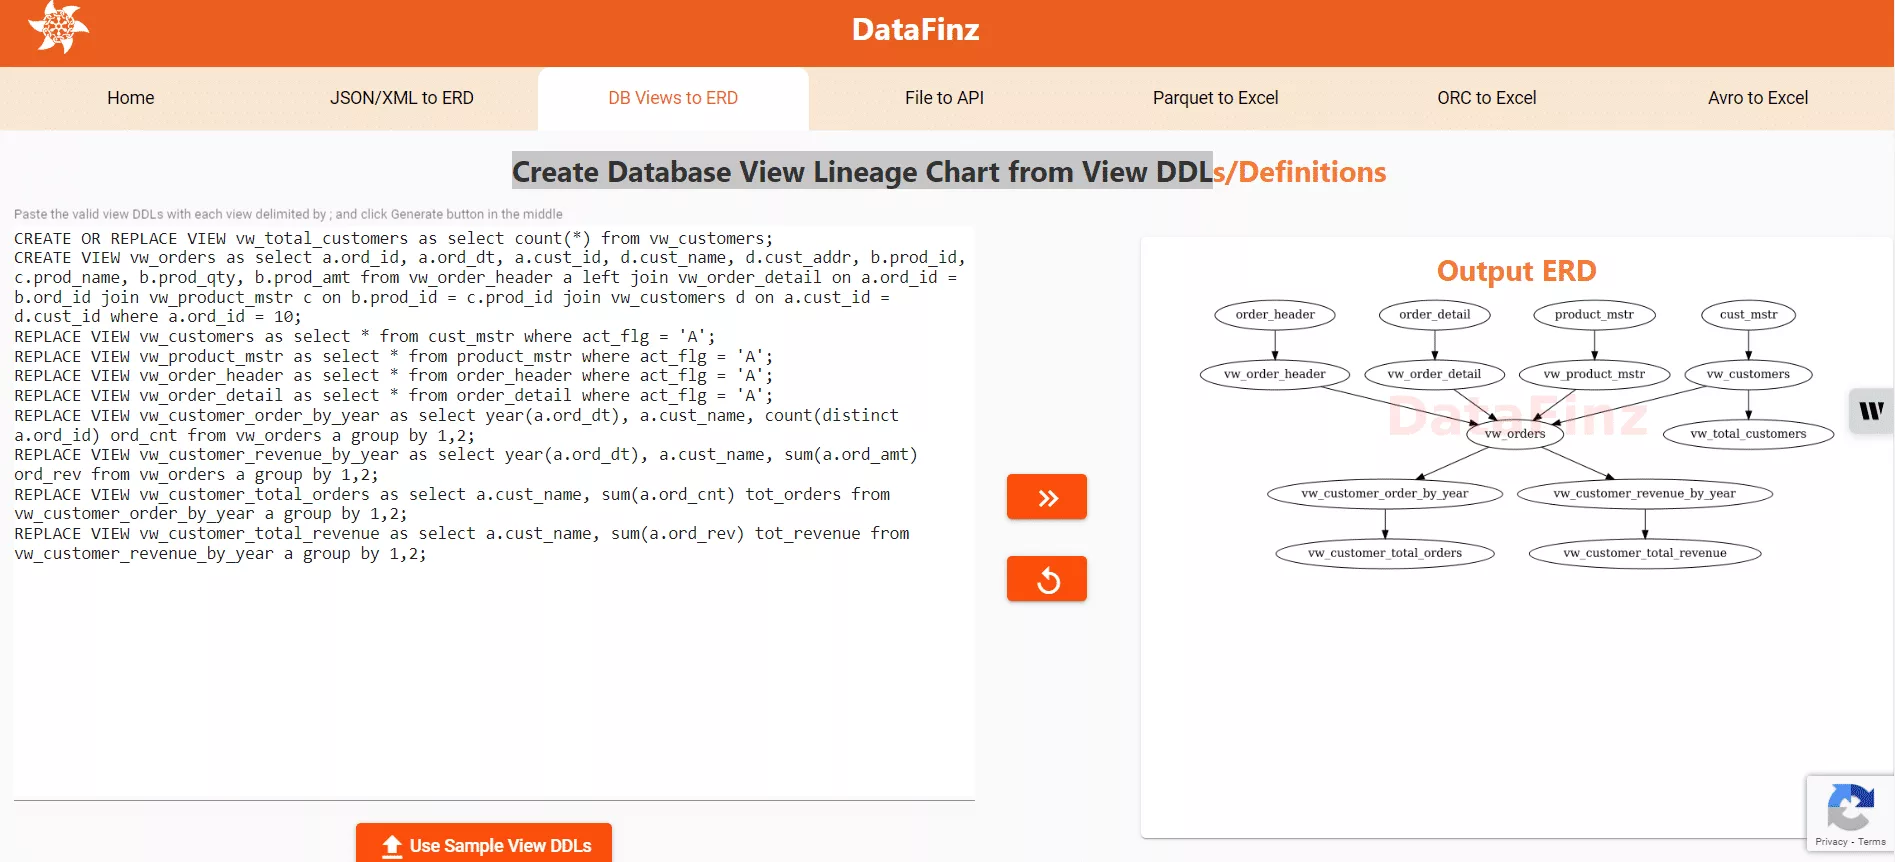Switch to JSON/XML to ERD tab
This screenshot has width=1895, height=862.
pyautogui.click(x=402, y=98)
